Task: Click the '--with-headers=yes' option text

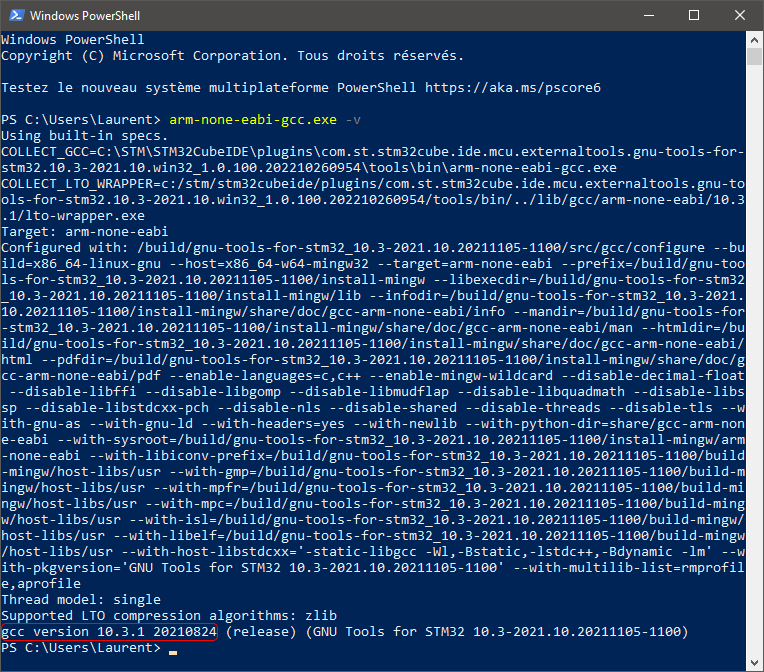Action: (x=273, y=423)
